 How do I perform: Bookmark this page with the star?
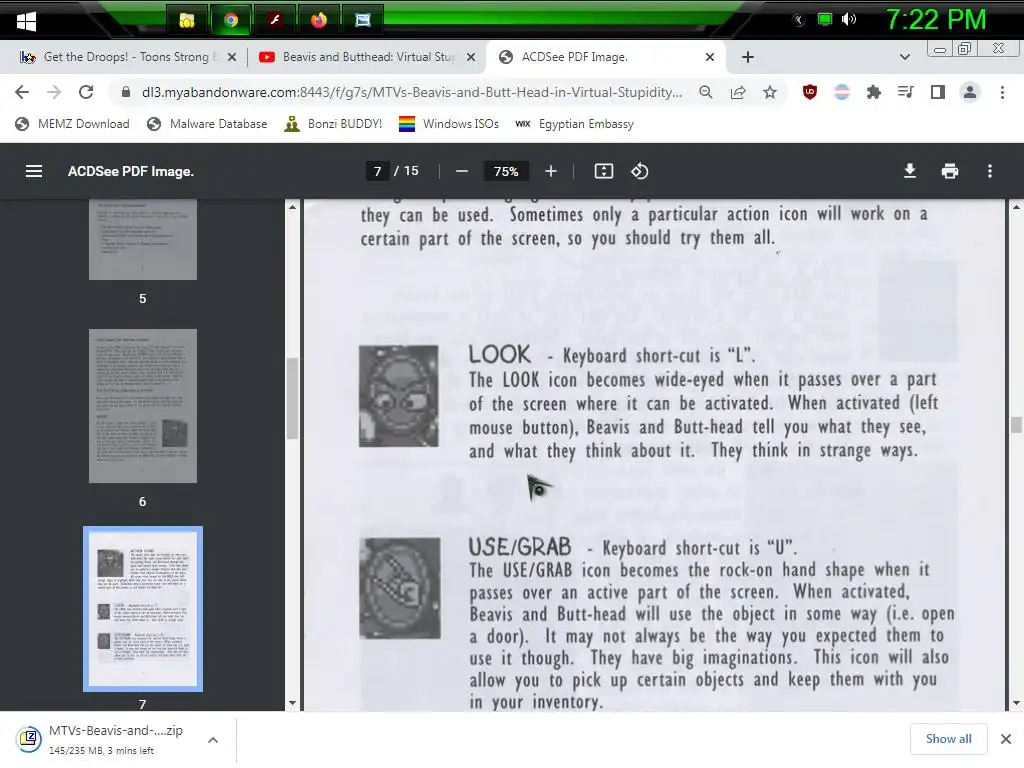(770, 92)
